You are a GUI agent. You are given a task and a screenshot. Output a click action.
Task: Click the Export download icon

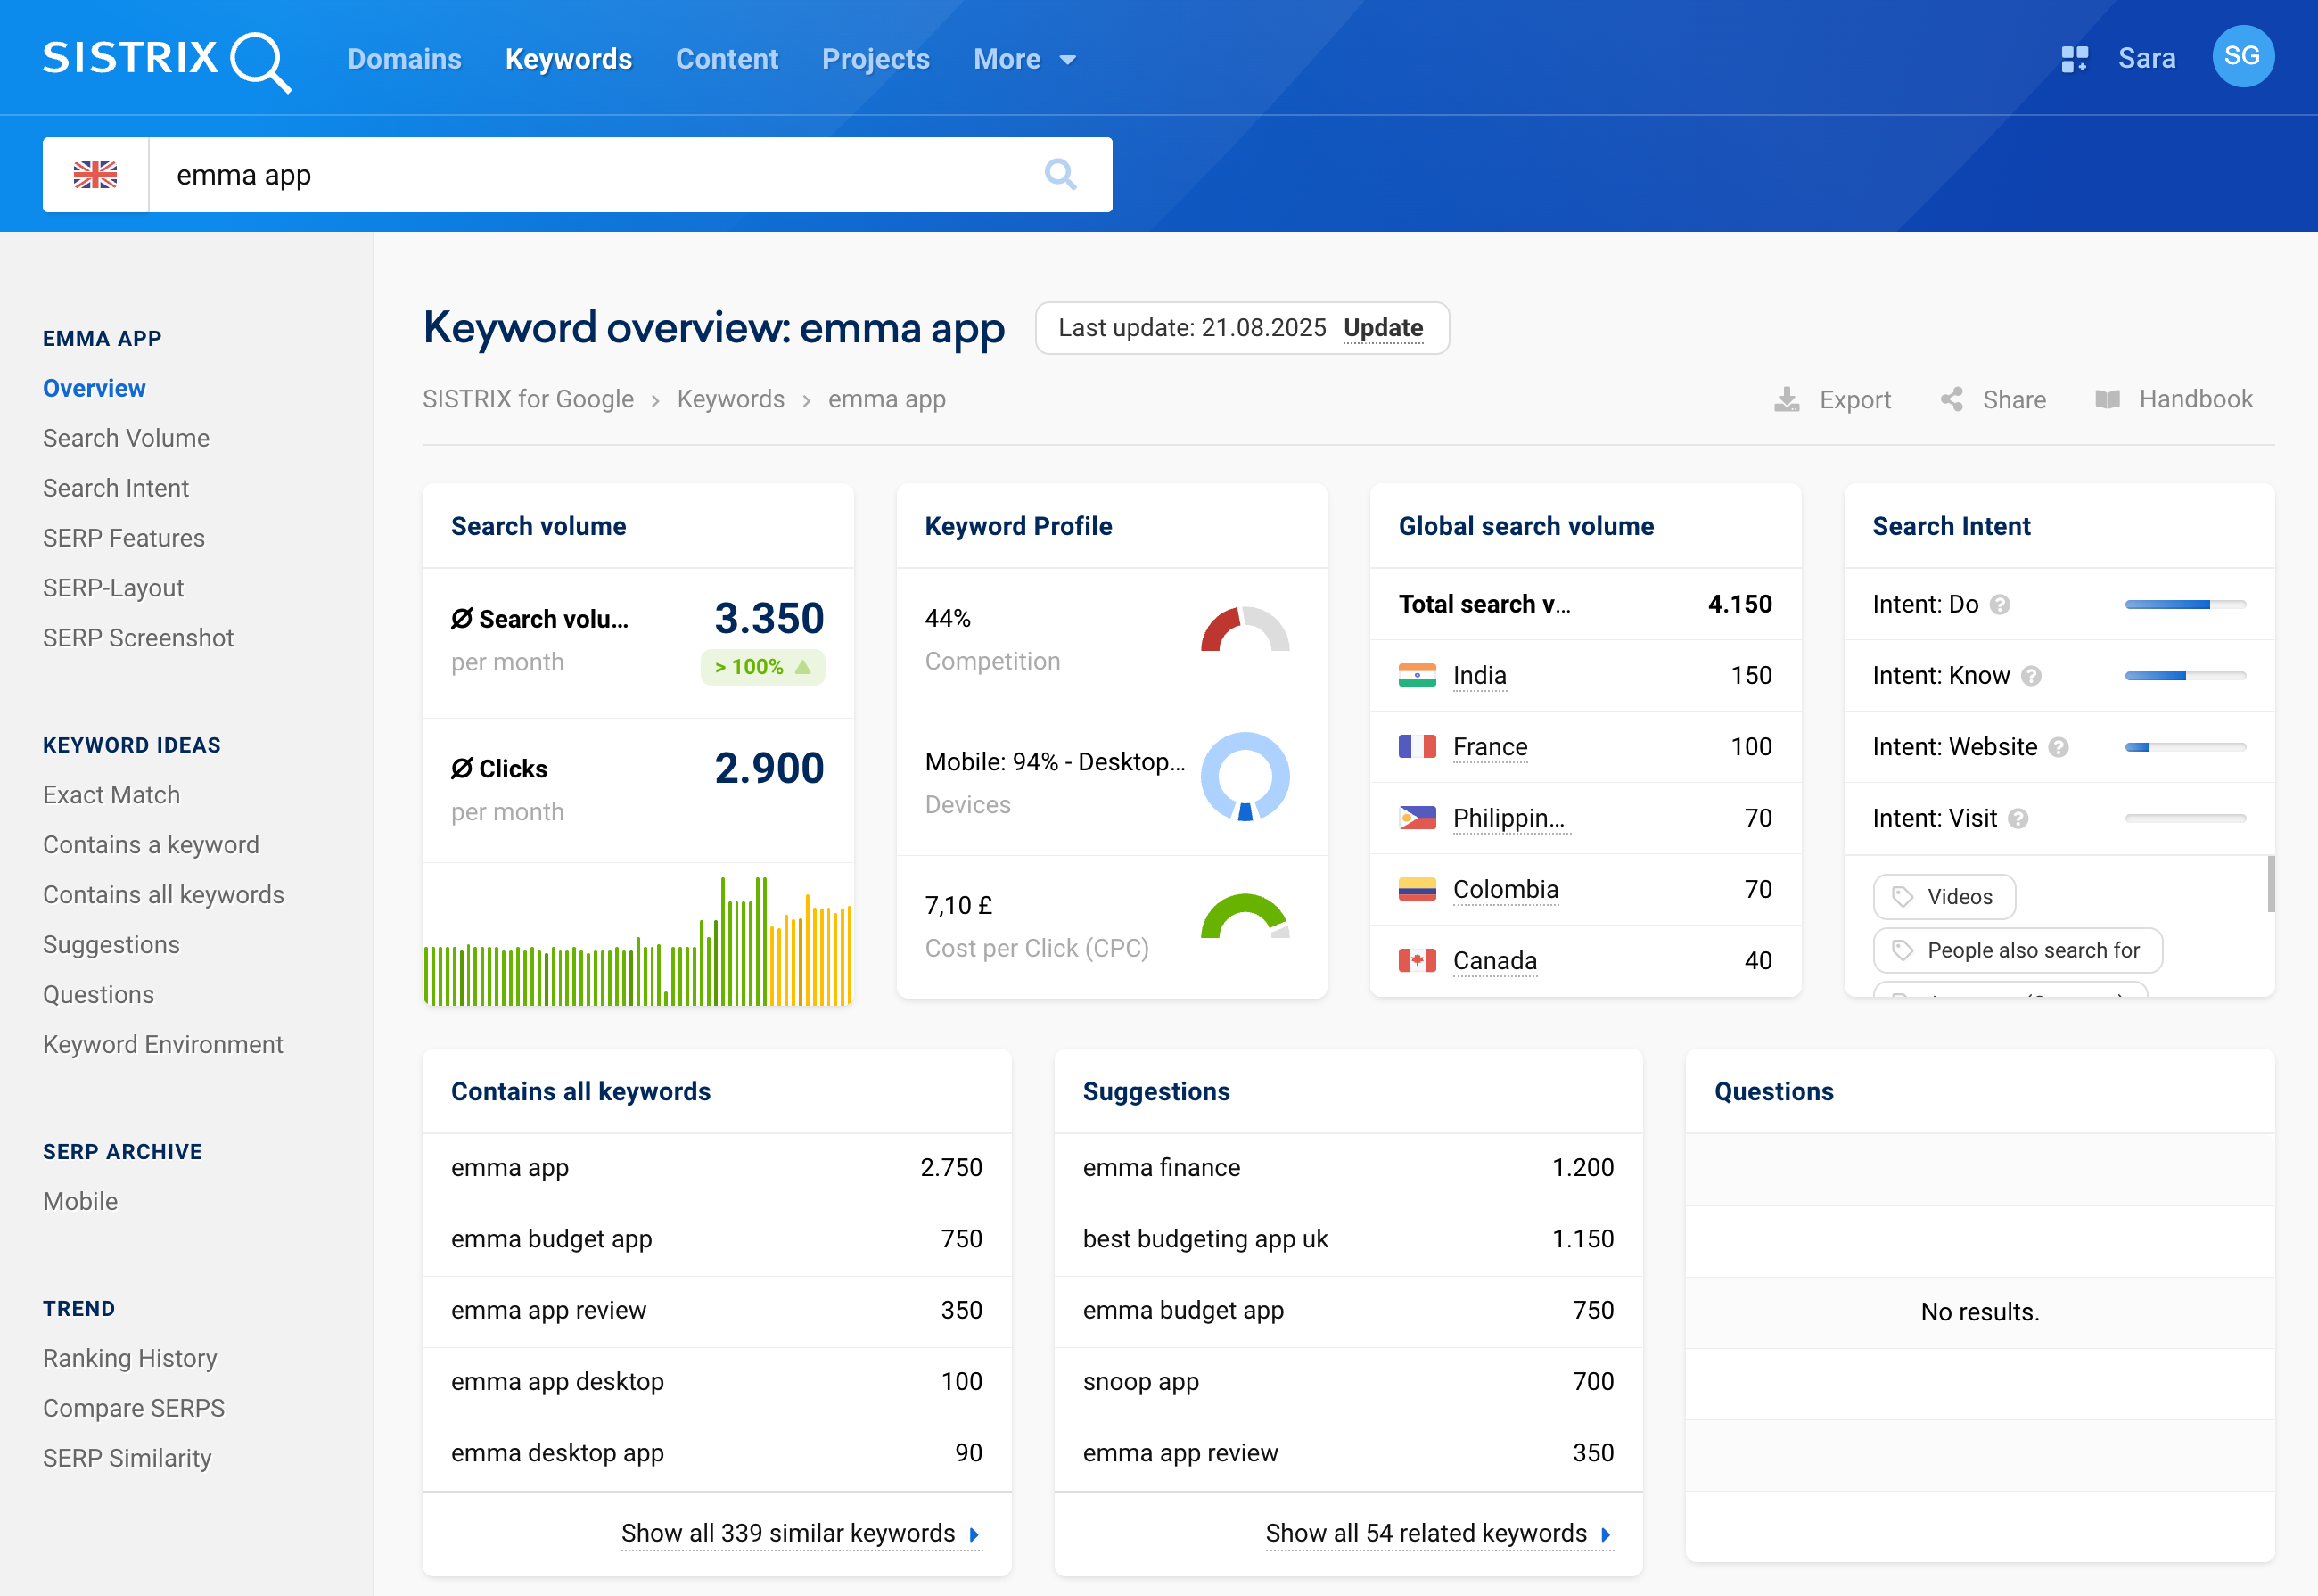pyautogui.click(x=1788, y=399)
